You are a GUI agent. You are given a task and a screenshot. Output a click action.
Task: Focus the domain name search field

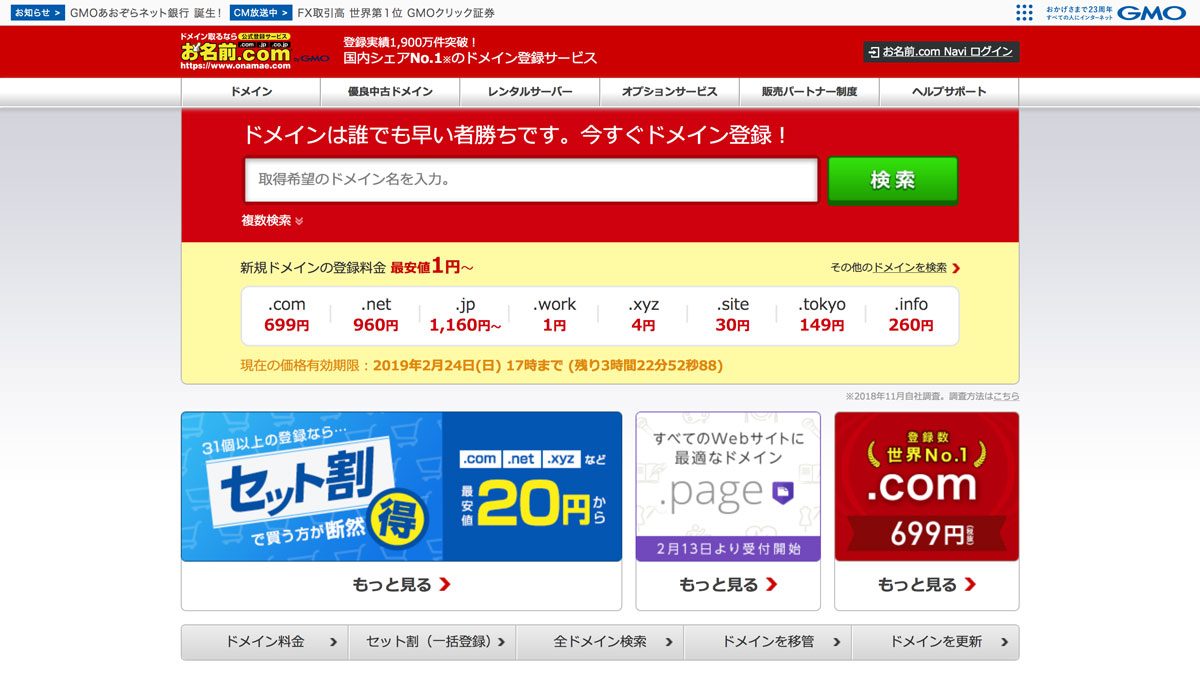[531, 180]
